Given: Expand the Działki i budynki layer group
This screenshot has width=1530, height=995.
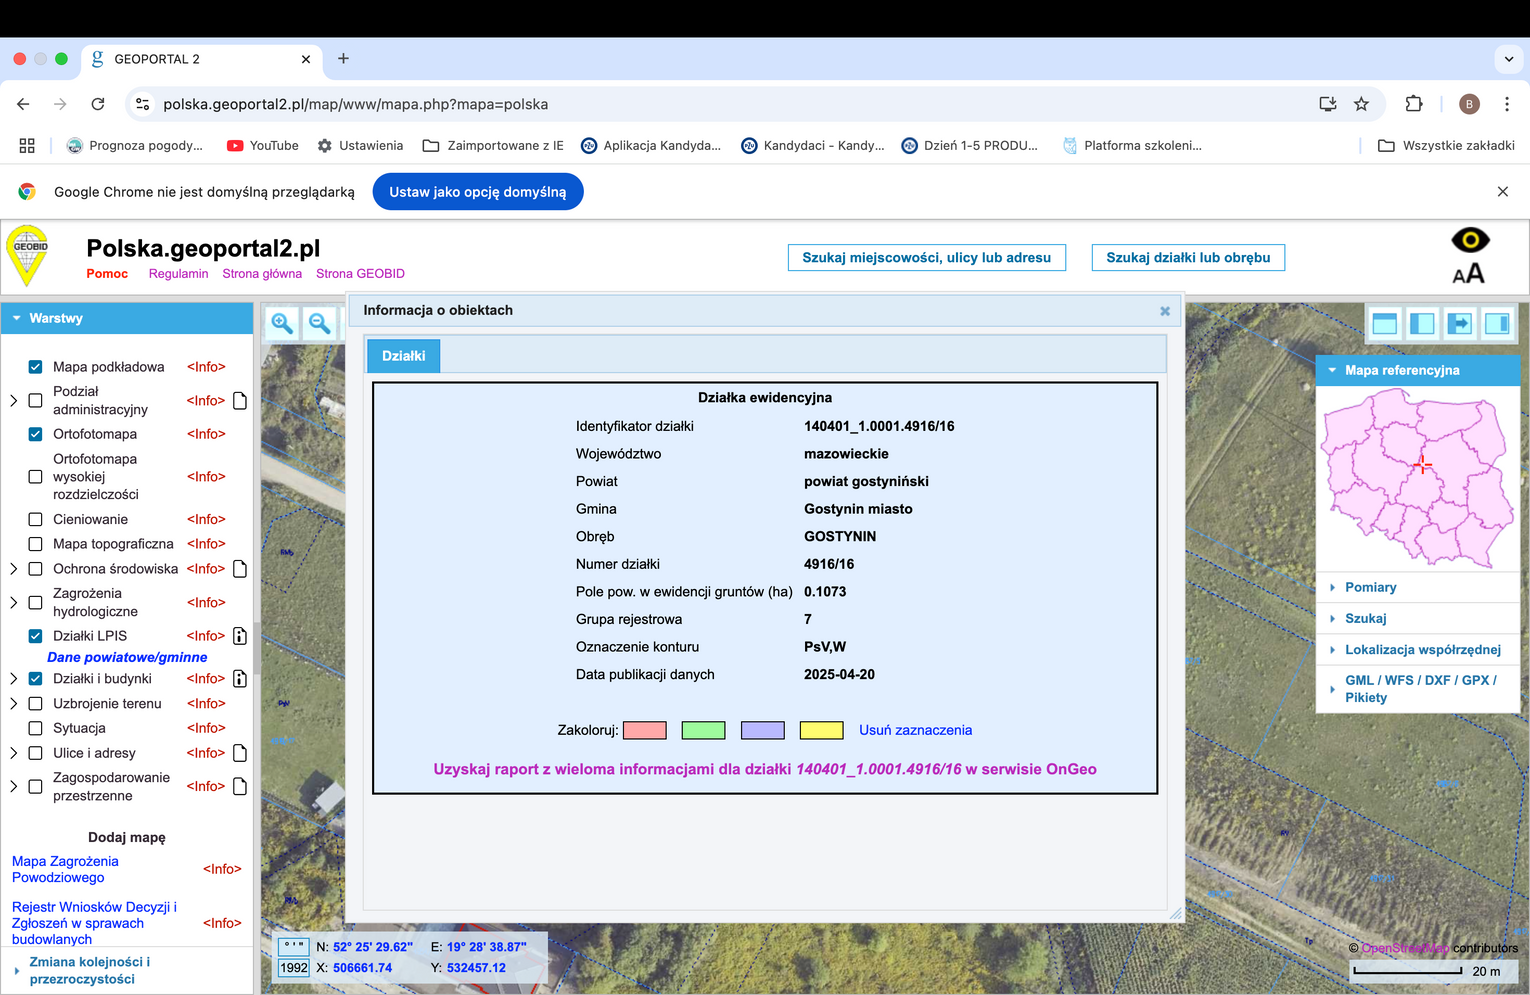Looking at the screenshot, I should (13, 679).
